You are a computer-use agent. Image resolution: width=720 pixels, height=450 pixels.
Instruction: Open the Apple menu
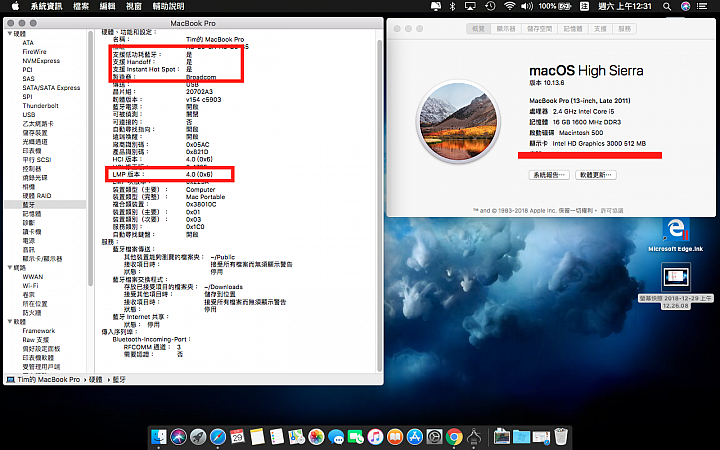[x=15, y=6]
